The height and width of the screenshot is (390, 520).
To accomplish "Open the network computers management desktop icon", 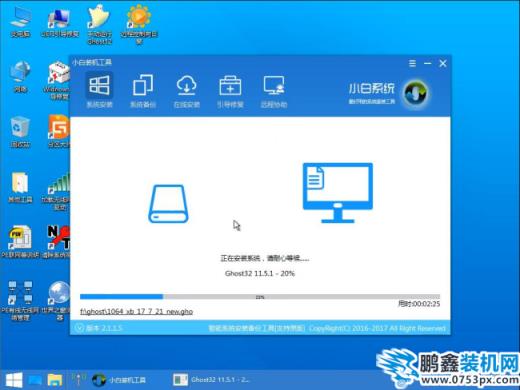I will (20, 301).
